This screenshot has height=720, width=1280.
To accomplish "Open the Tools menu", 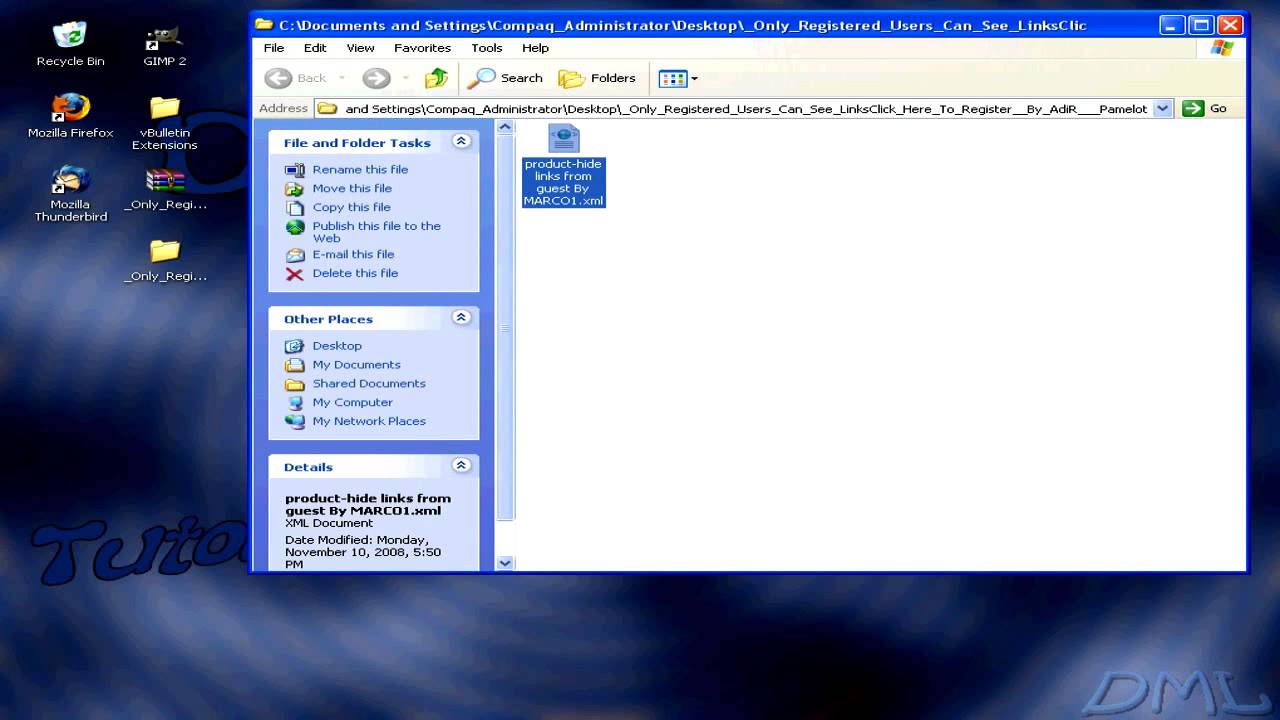I will coord(487,47).
